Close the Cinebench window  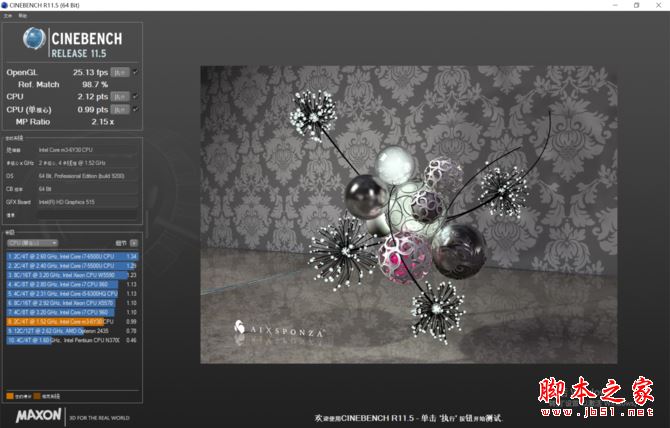pyautogui.click(x=658, y=5)
